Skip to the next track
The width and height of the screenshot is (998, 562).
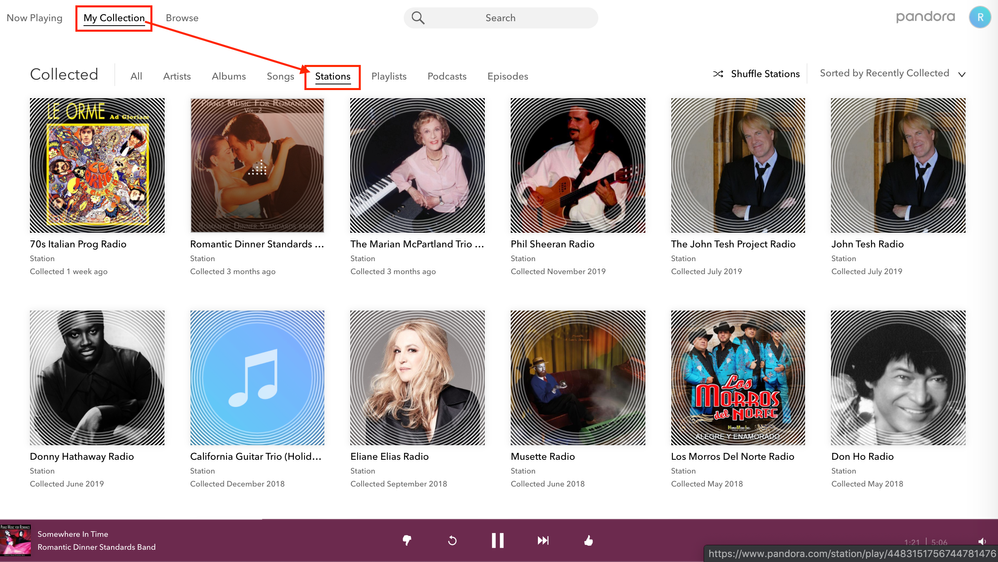(543, 541)
